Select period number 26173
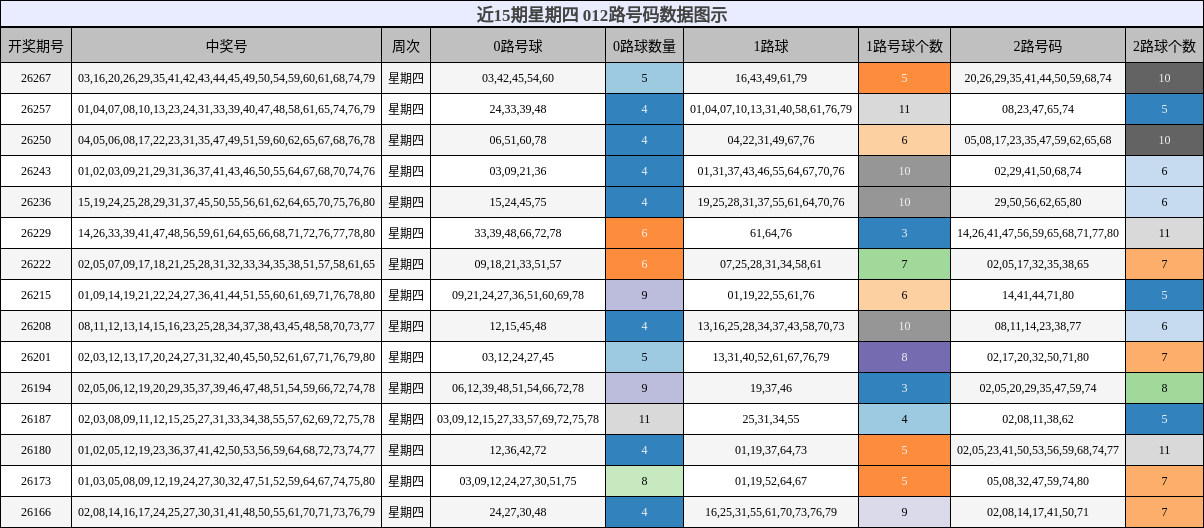The width and height of the screenshot is (1204, 528). point(36,481)
